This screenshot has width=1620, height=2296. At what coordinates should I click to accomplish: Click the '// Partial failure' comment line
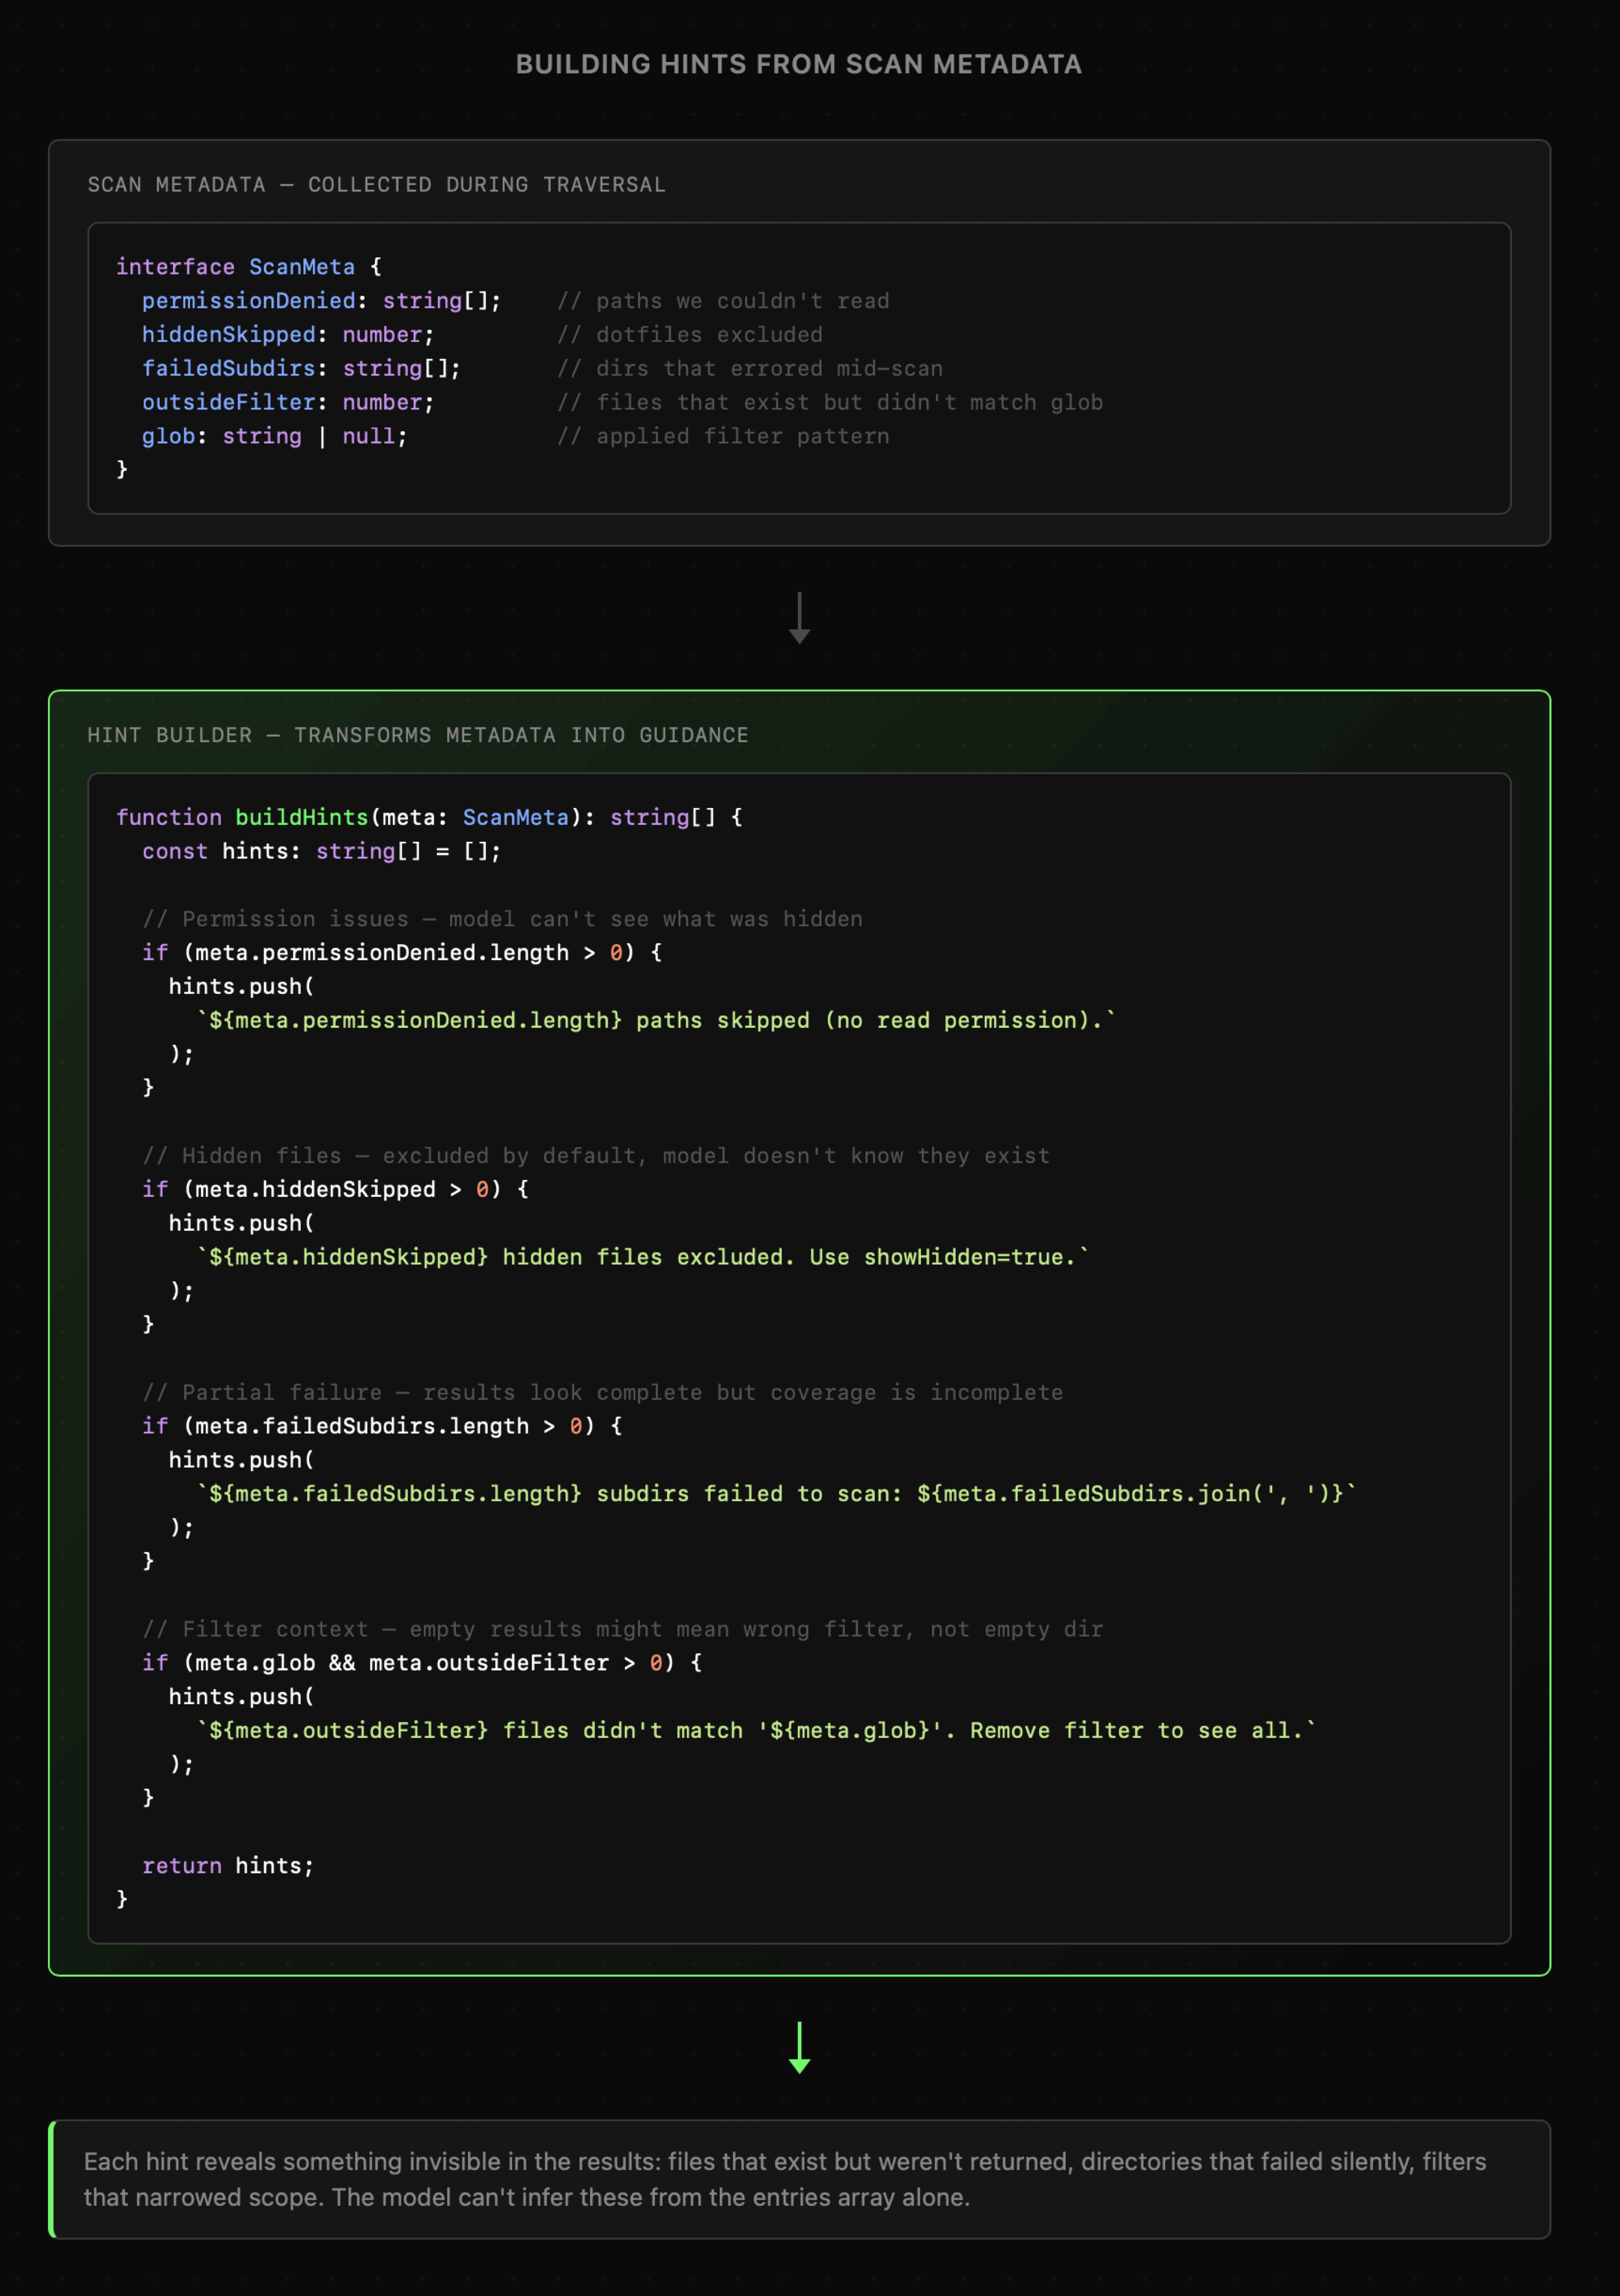[x=601, y=1392]
